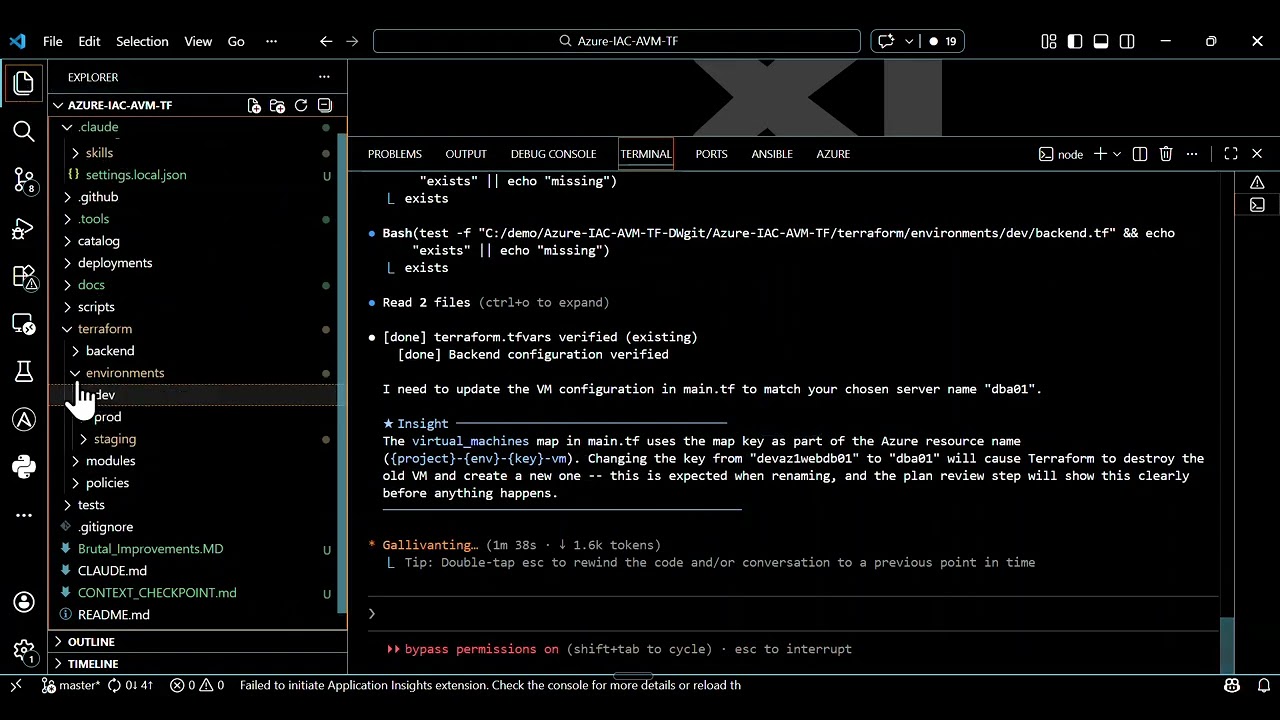The height and width of the screenshot is (720, 1280).
Task: Open the new terminal launch profile dropdown
Action: 1117,154
